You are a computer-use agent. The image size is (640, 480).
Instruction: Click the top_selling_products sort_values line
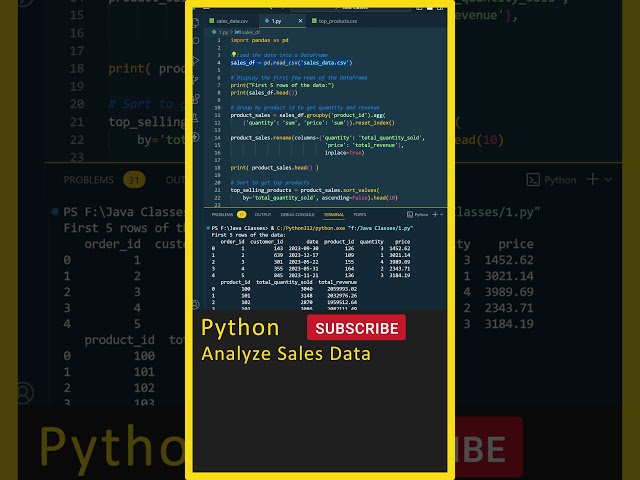coord(305,190)
